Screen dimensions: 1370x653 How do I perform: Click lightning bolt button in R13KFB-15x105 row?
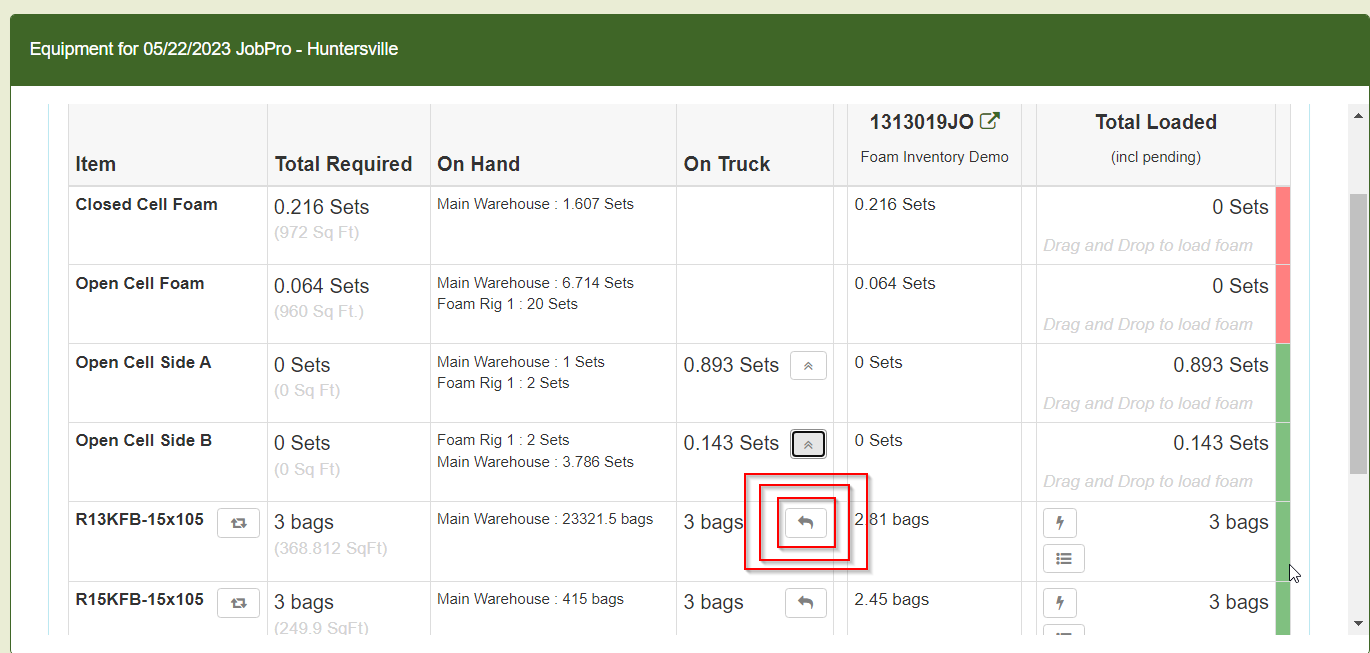pyautogui.click(x=1060, y=523)
